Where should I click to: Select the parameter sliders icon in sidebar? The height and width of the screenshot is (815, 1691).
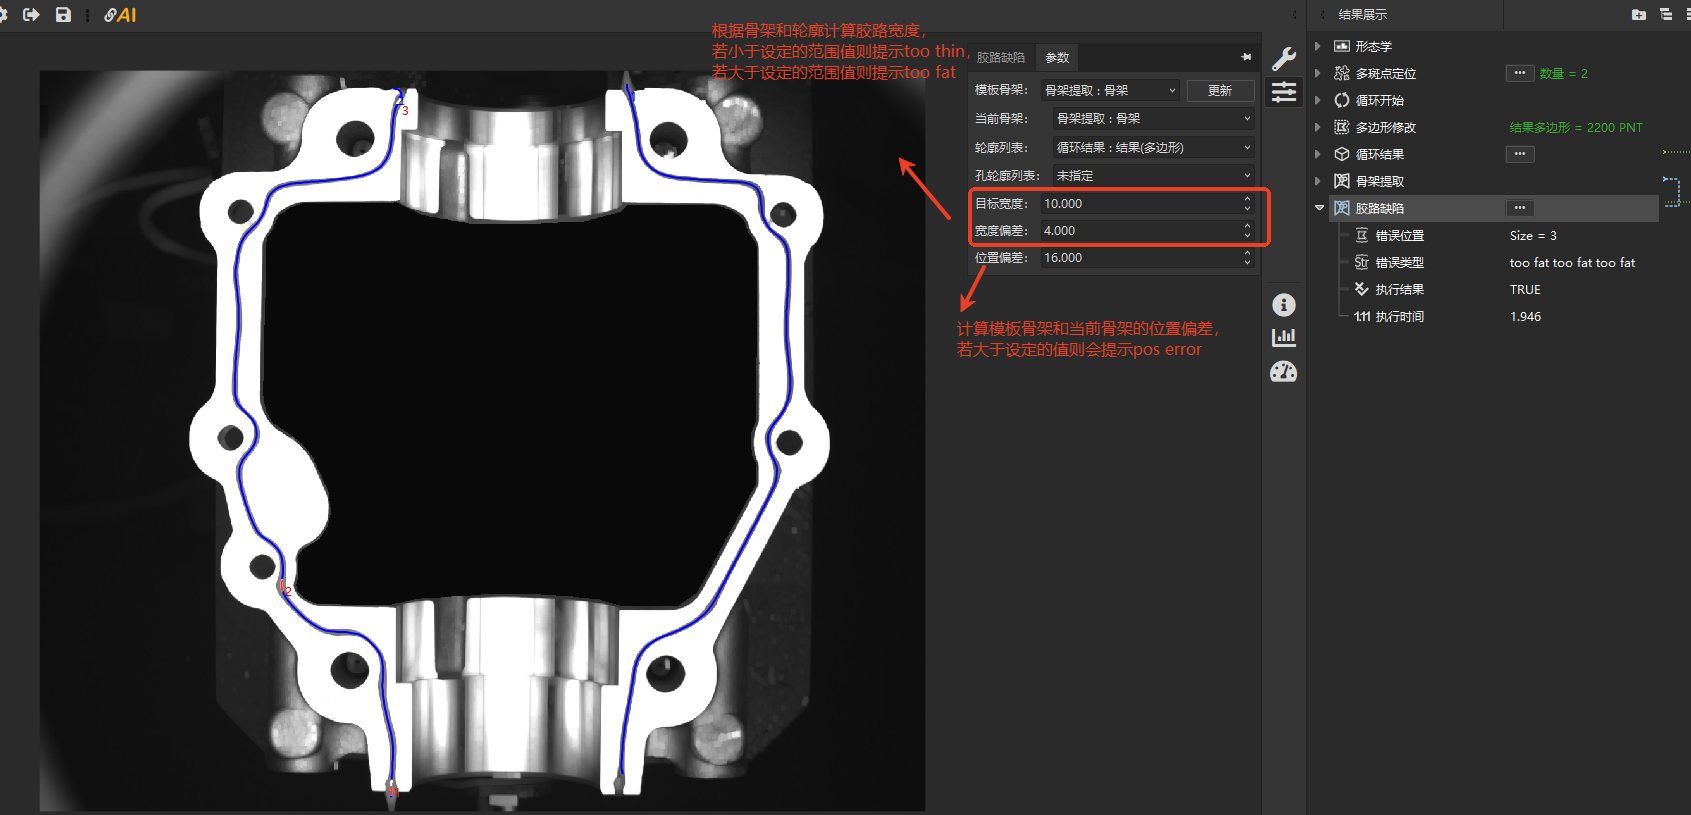[x=1284, y=93]
